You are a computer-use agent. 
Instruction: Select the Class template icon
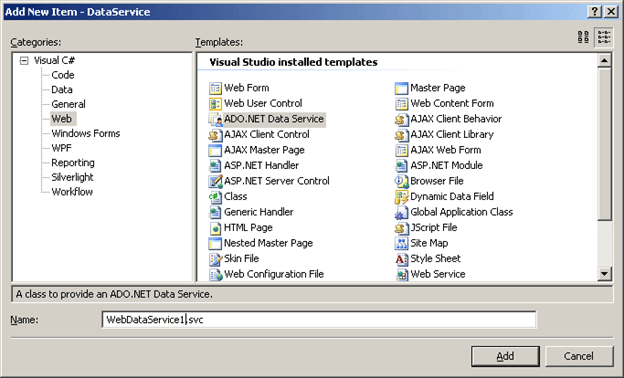pyautogui.click(x=215, y=197)
